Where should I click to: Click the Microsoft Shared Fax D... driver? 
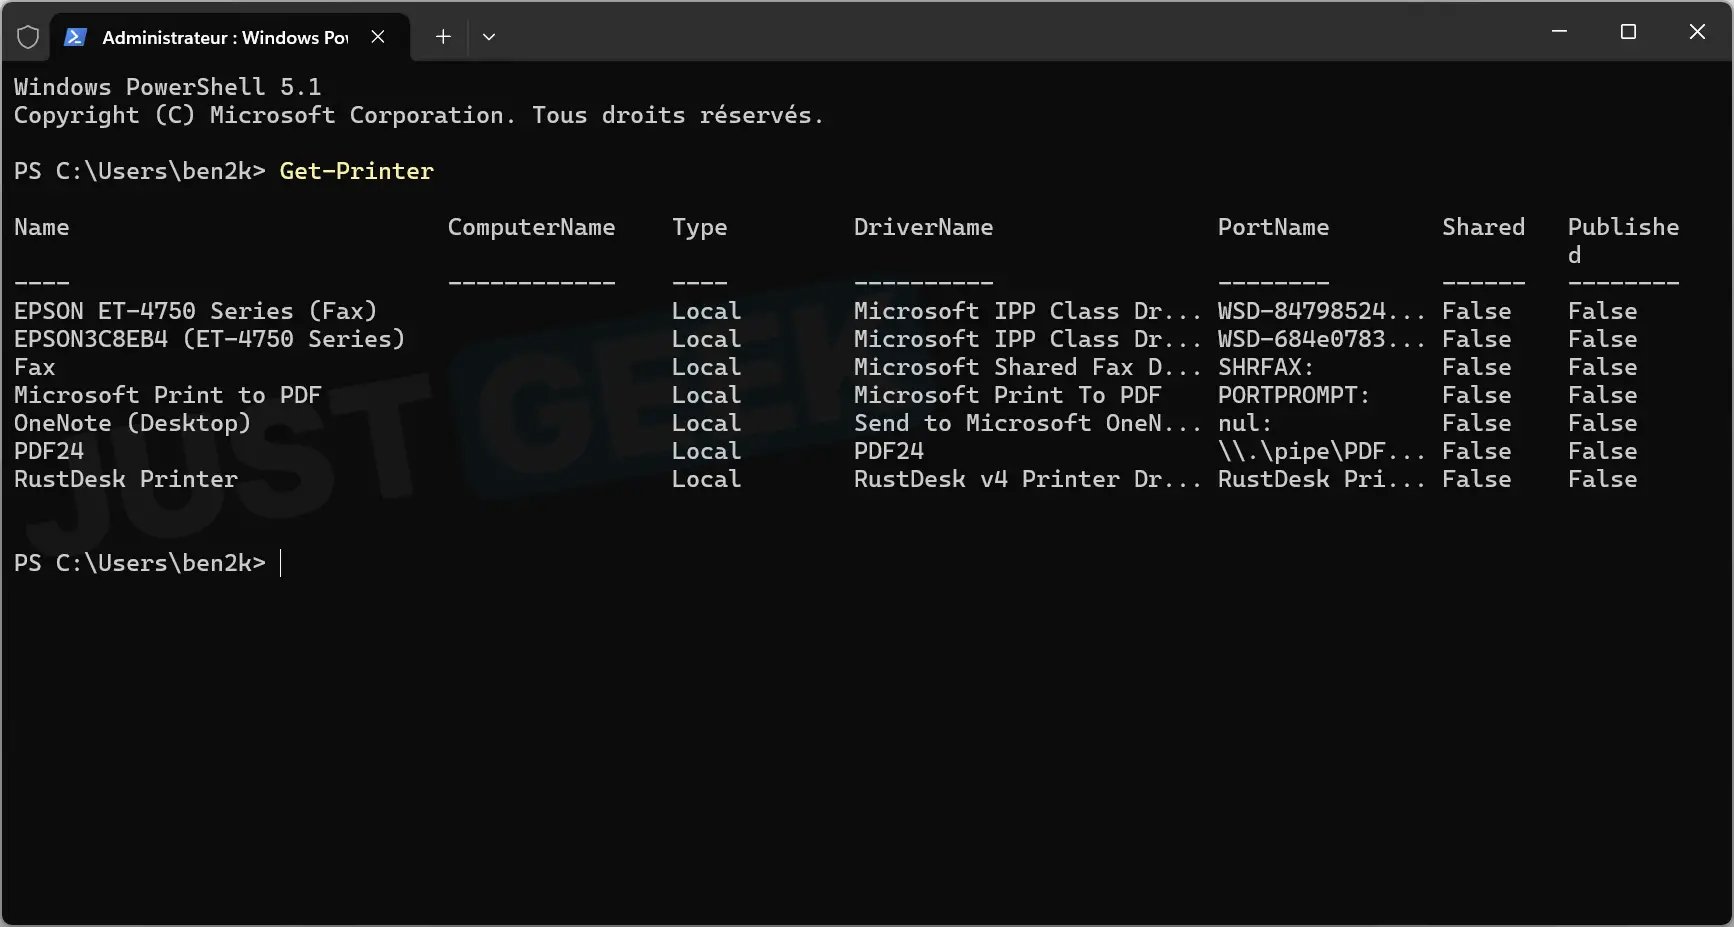click(1027, 367)
